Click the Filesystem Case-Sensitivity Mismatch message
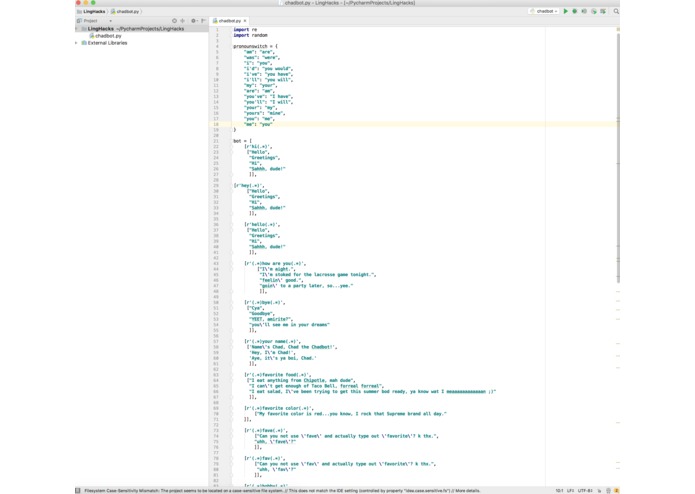This screenshot has width=695, height=494. click(282, 491)
